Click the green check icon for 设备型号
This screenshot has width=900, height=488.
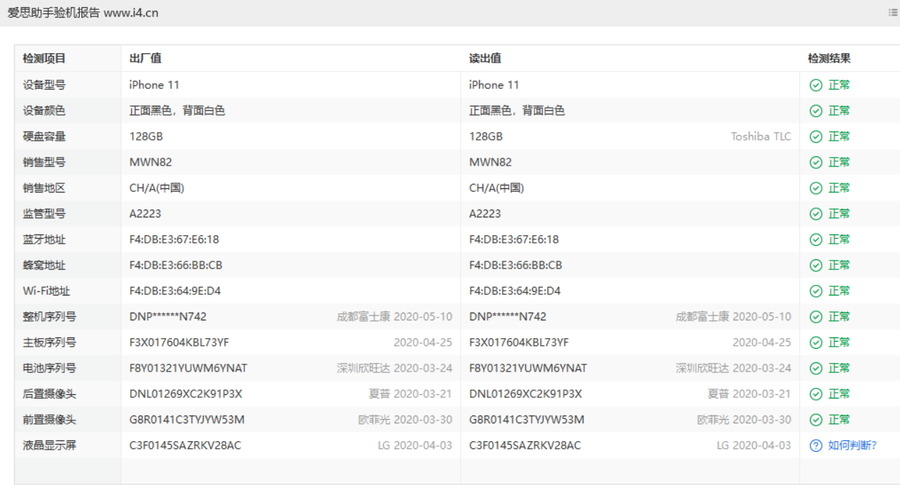click(816, 86)
